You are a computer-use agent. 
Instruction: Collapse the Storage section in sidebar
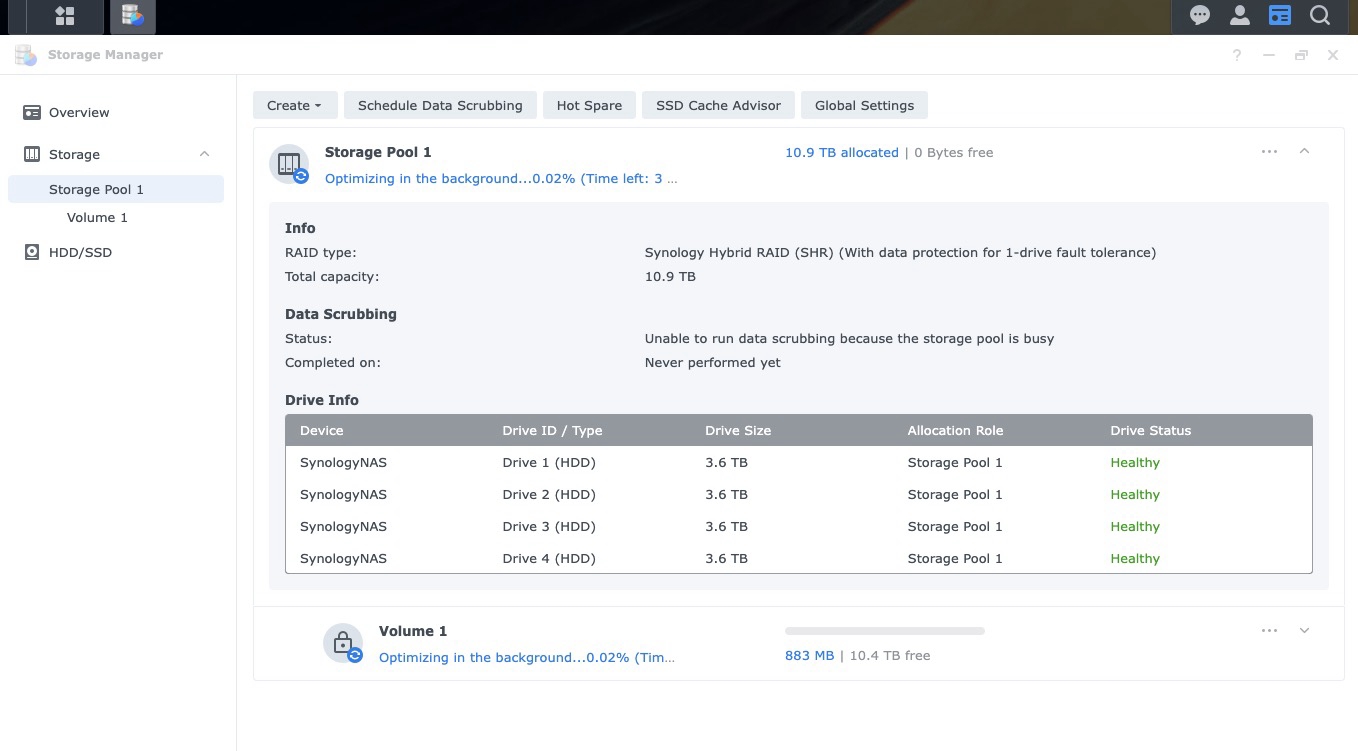tap(204, 154)
